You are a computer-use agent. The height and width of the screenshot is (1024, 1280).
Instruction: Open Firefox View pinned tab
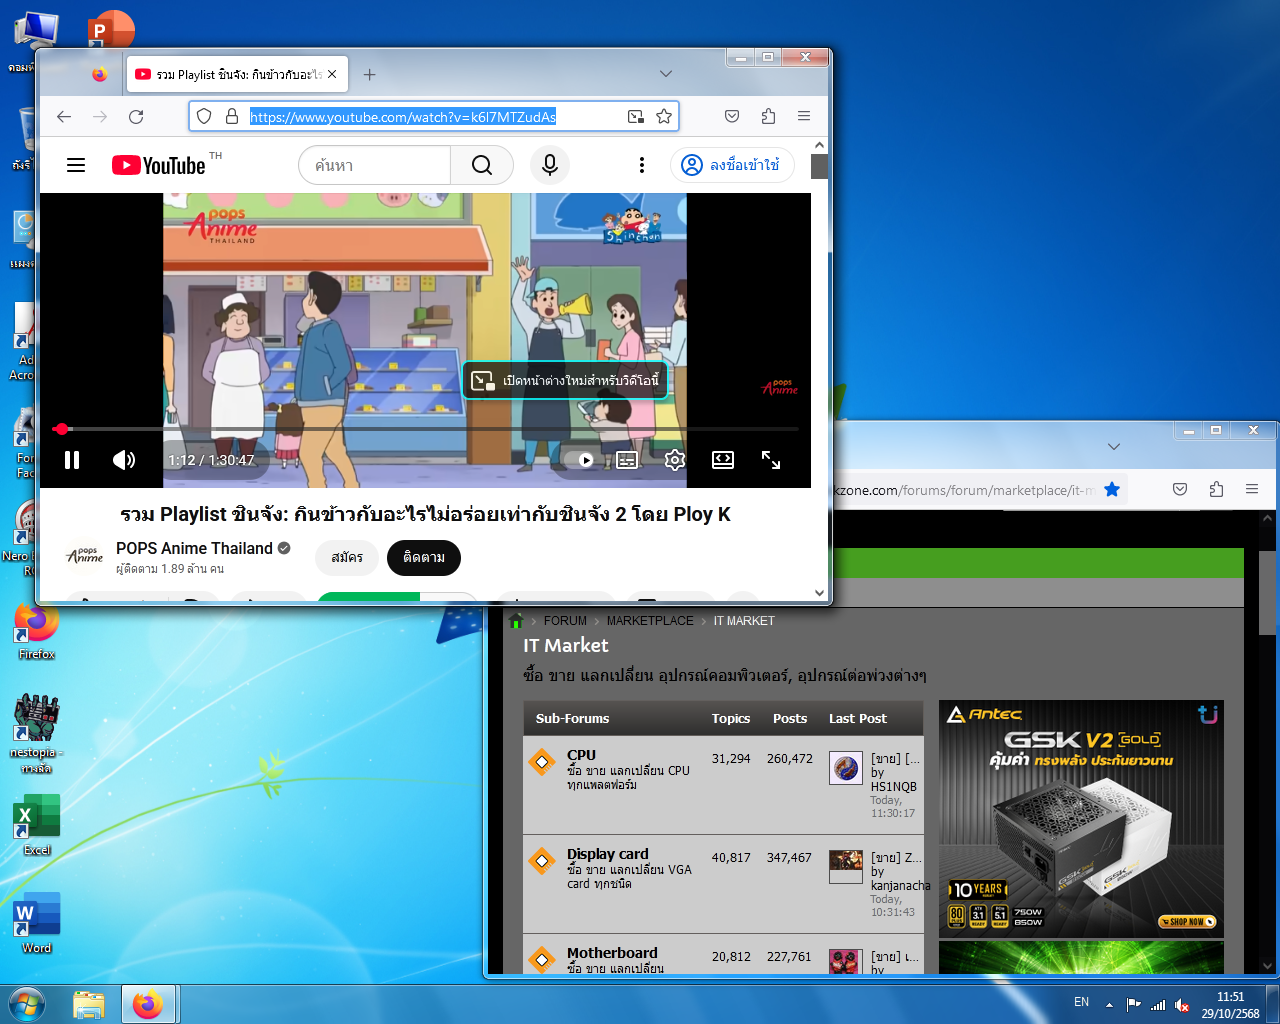pyautogui.click(x=99, y=74)
